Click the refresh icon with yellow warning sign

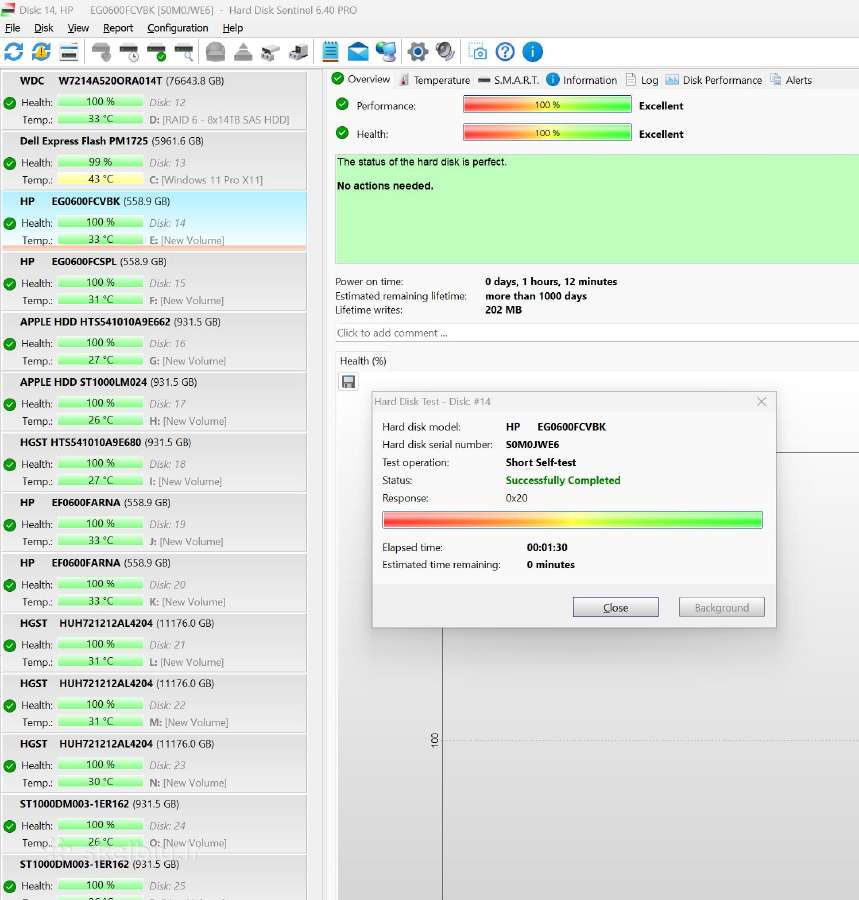[41, 52]
